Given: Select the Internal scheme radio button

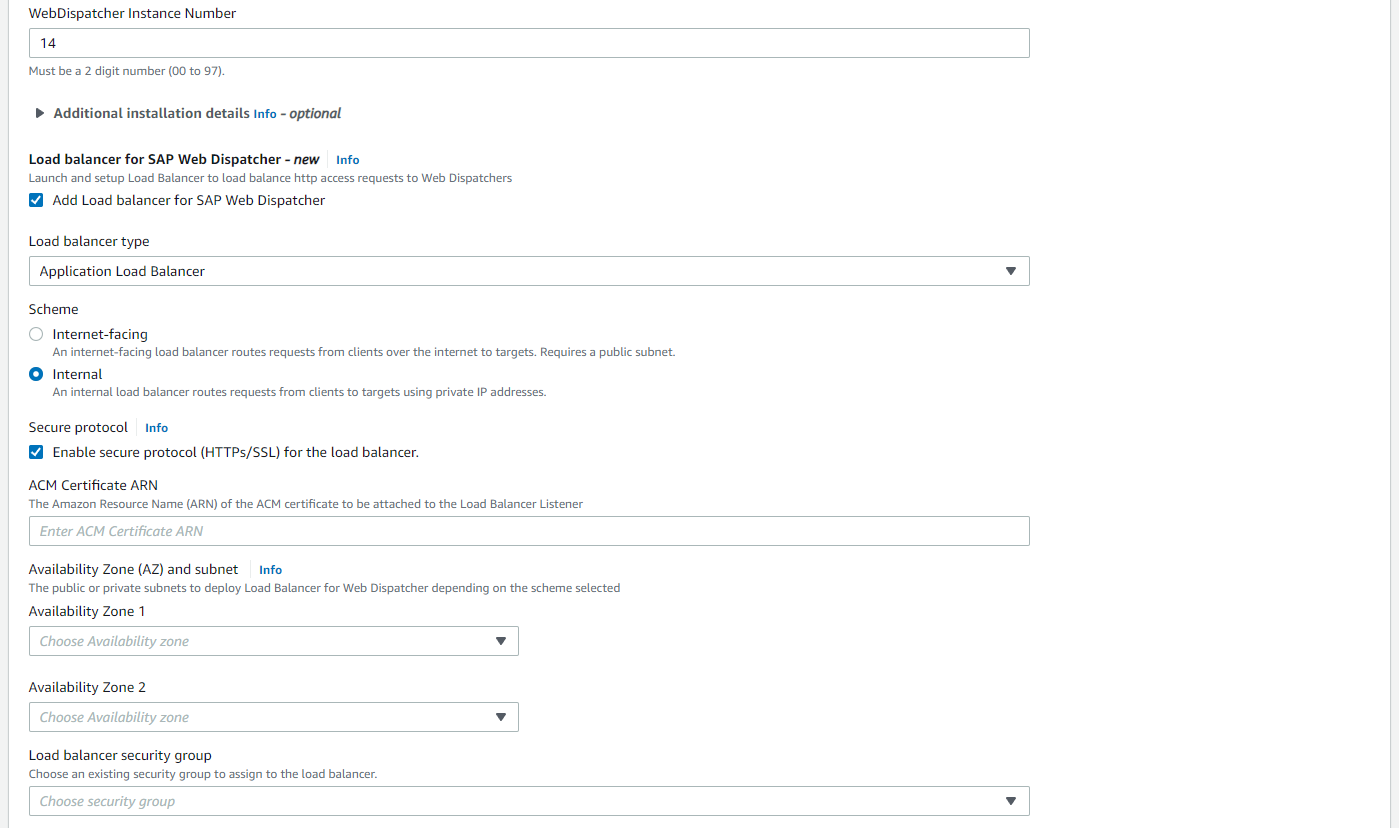Looking at the screenshot, I should (x=37, y=374).
